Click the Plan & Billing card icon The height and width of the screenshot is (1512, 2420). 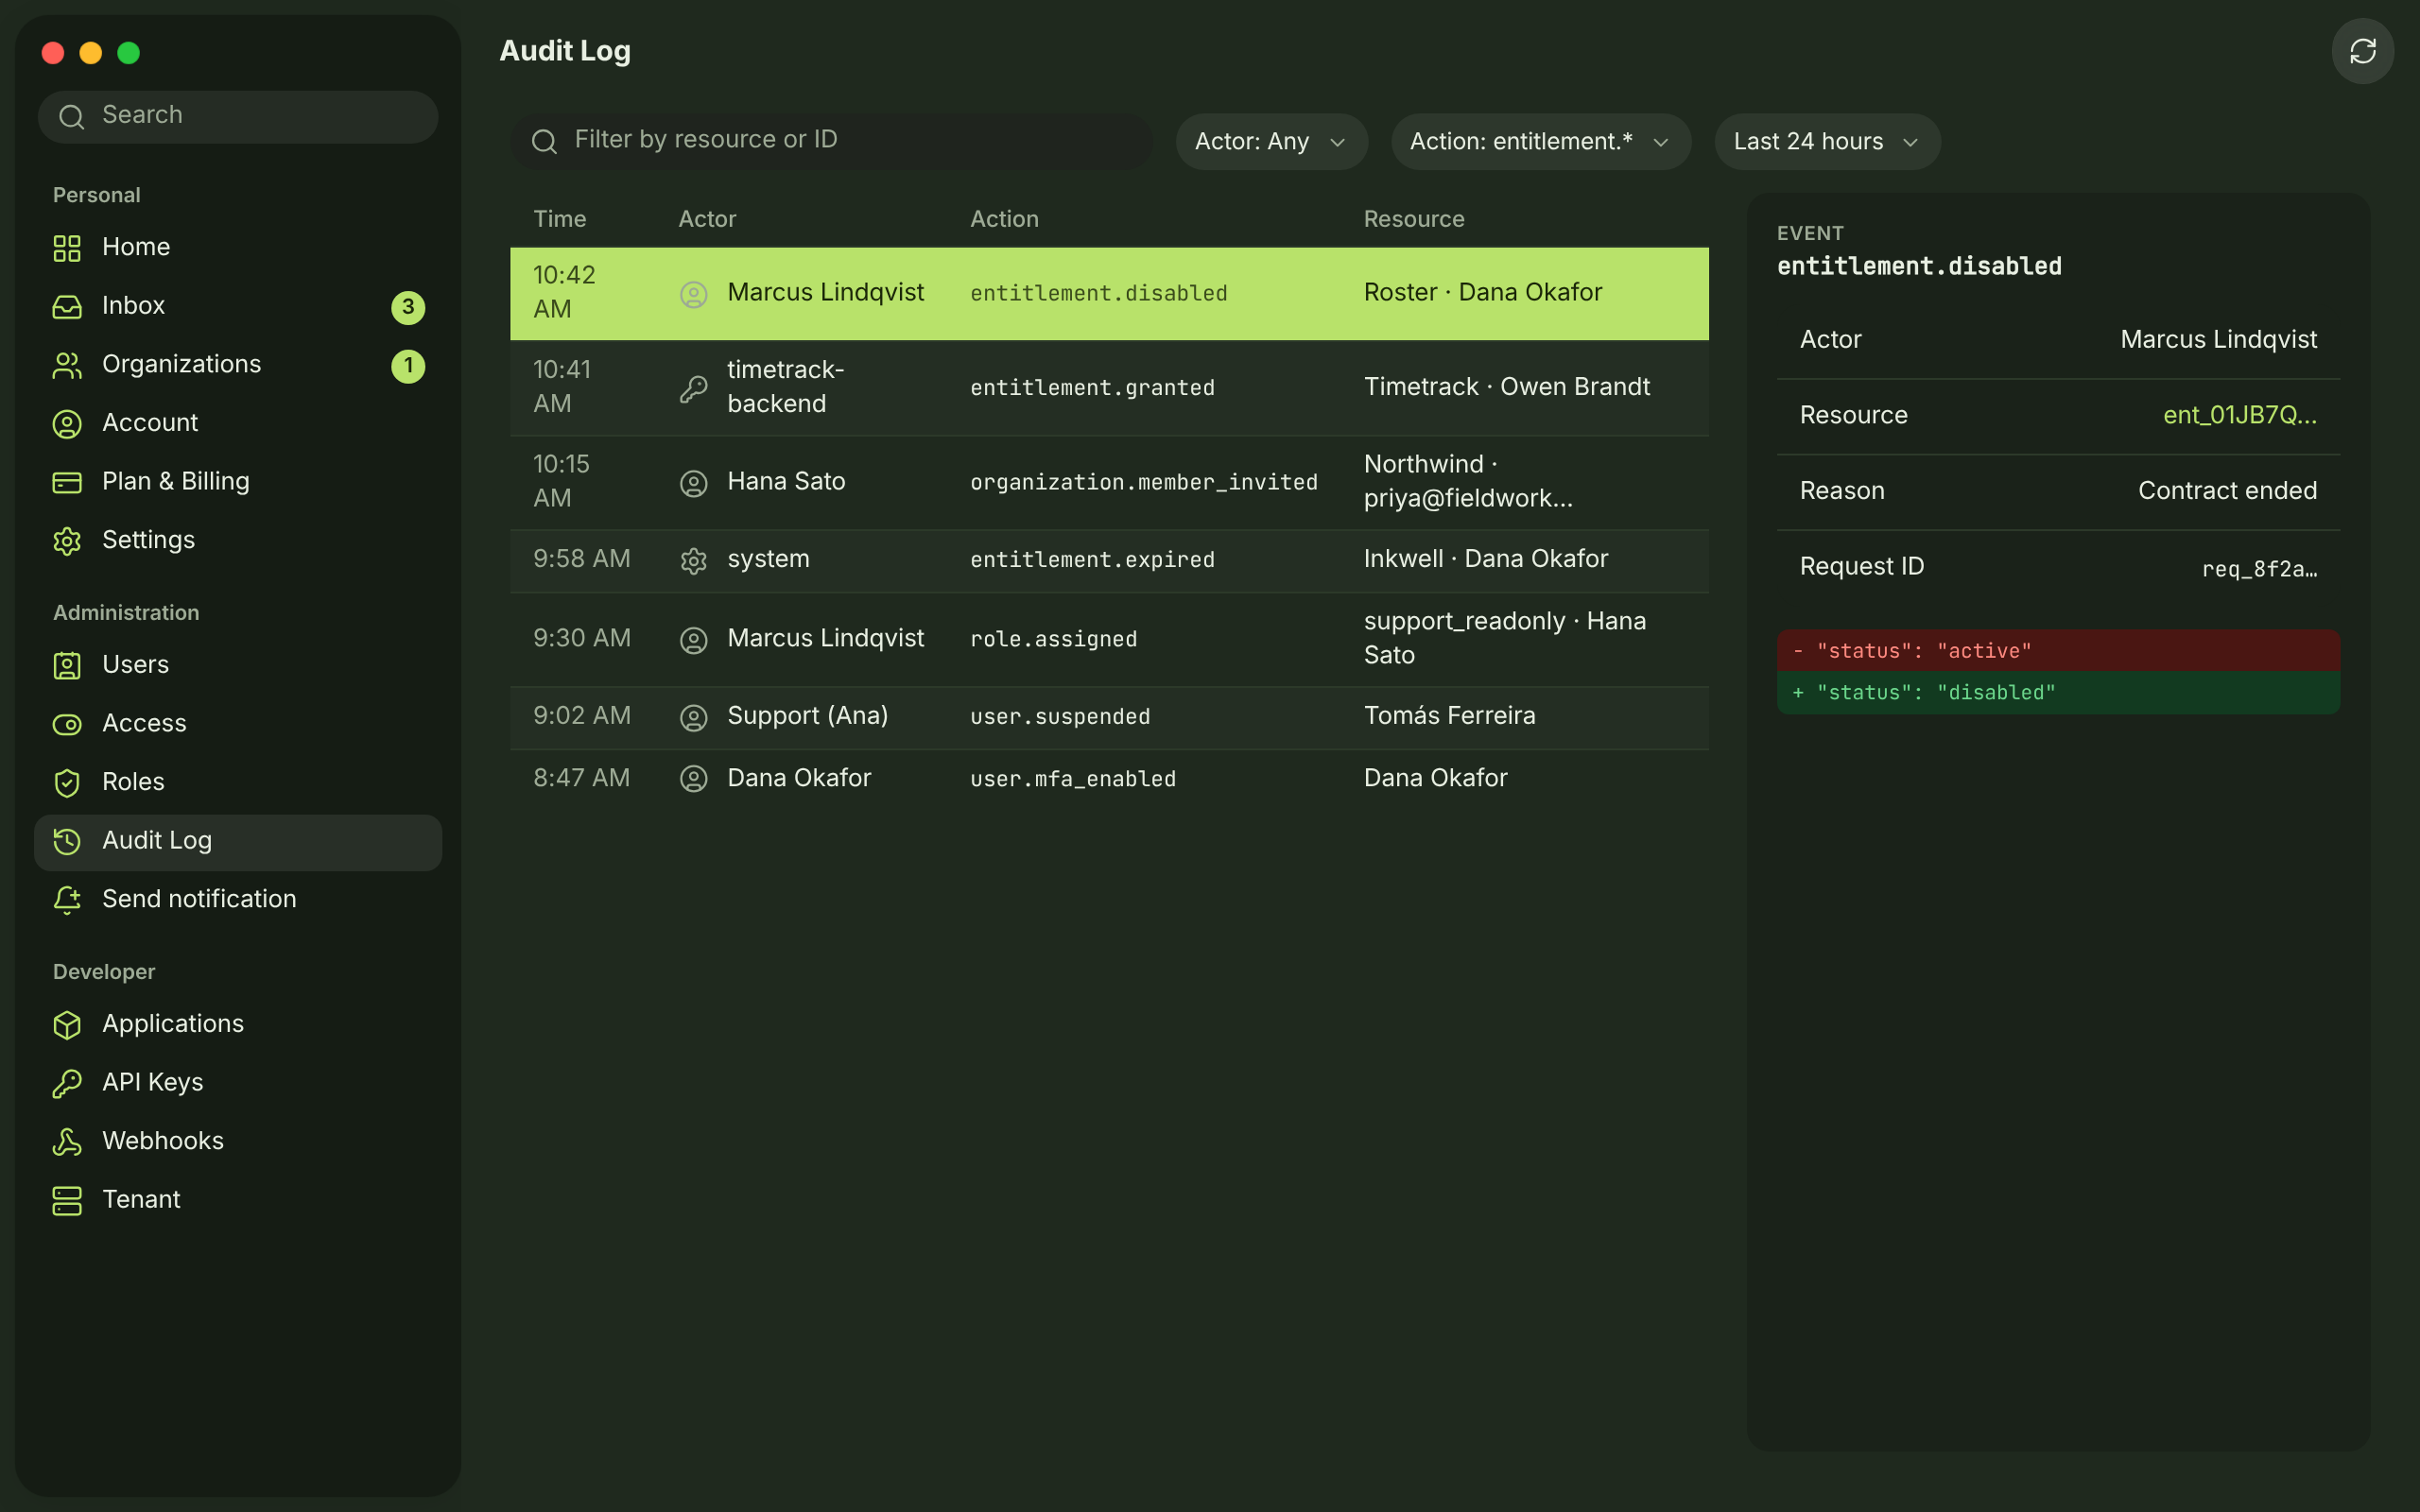(x=67, y=483)
